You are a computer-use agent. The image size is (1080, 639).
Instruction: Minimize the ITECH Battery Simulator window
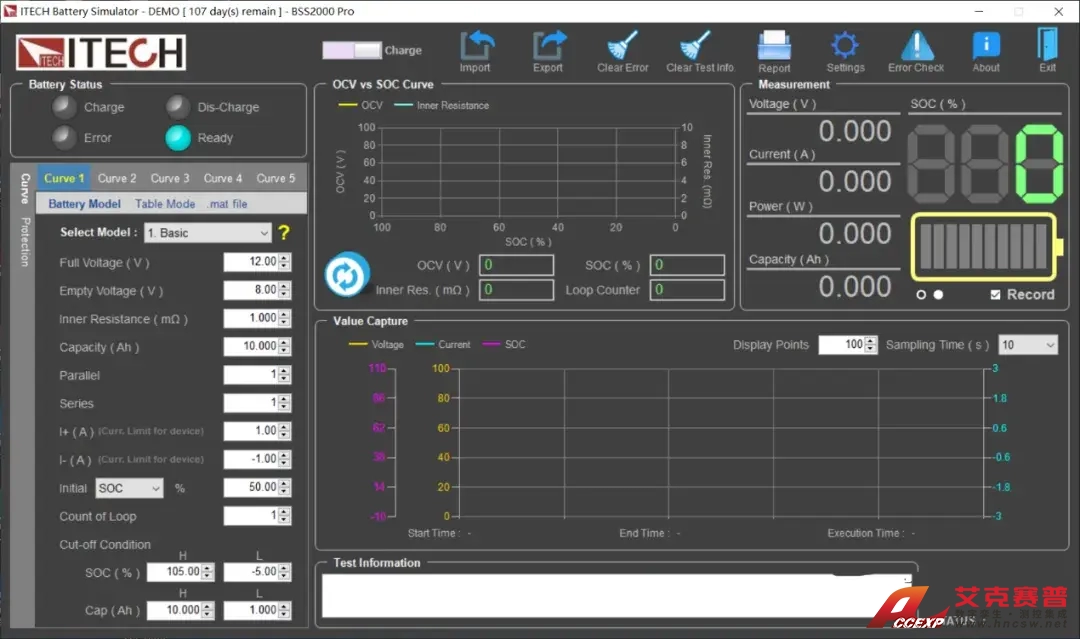(979, 11)
